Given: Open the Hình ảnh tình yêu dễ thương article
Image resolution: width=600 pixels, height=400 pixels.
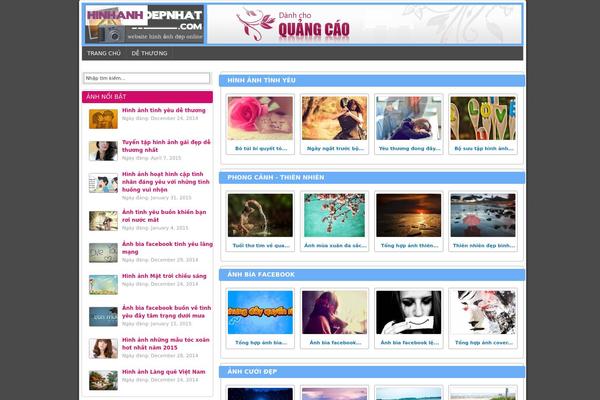Looking at the screenshot, I should tap(164, 110).
